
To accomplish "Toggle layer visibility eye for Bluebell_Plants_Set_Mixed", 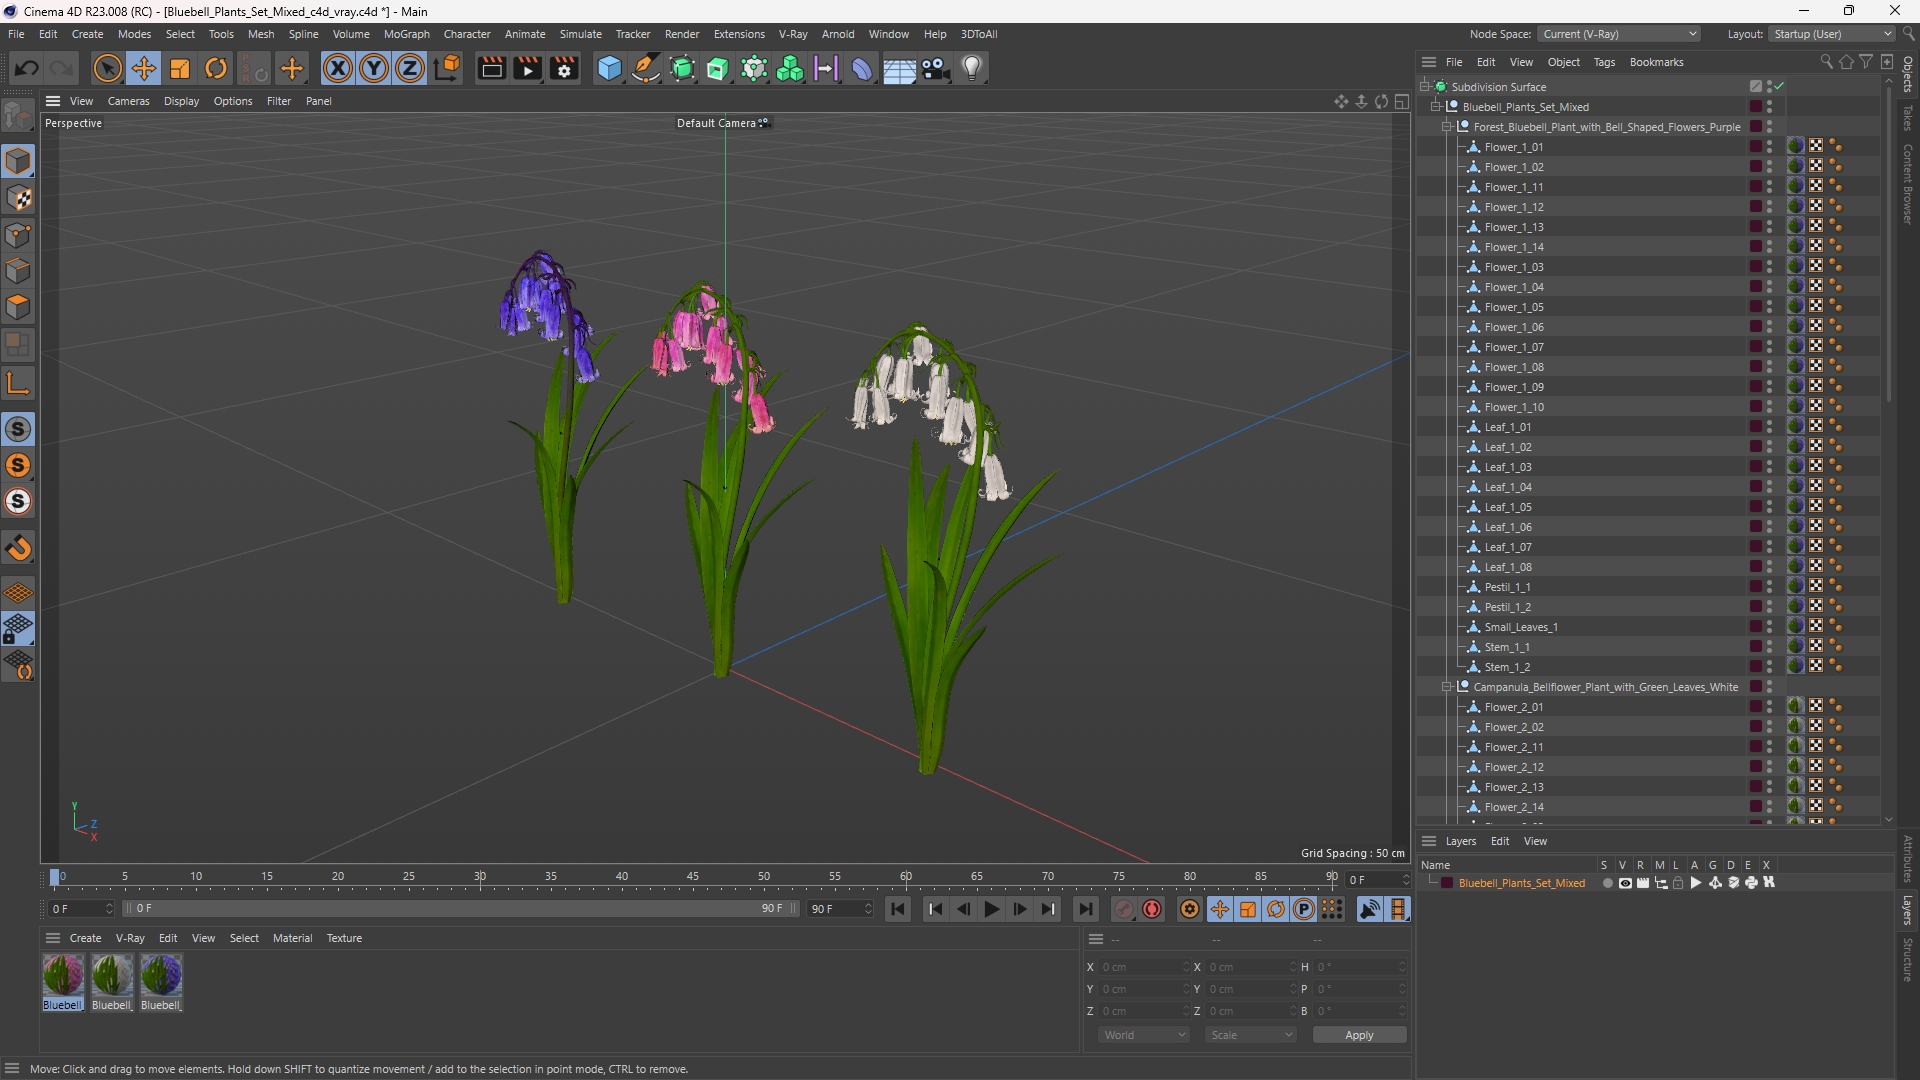I will (1625, 883).
